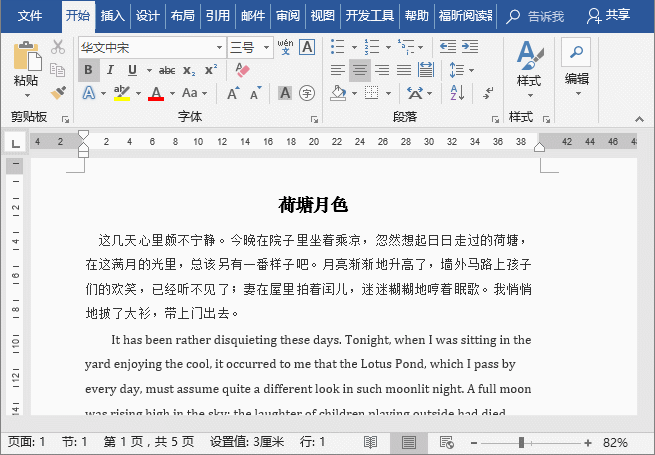This screenshot has width=655, height=455.
Task: Apply strikethrough to text
Action: (167, 70)
